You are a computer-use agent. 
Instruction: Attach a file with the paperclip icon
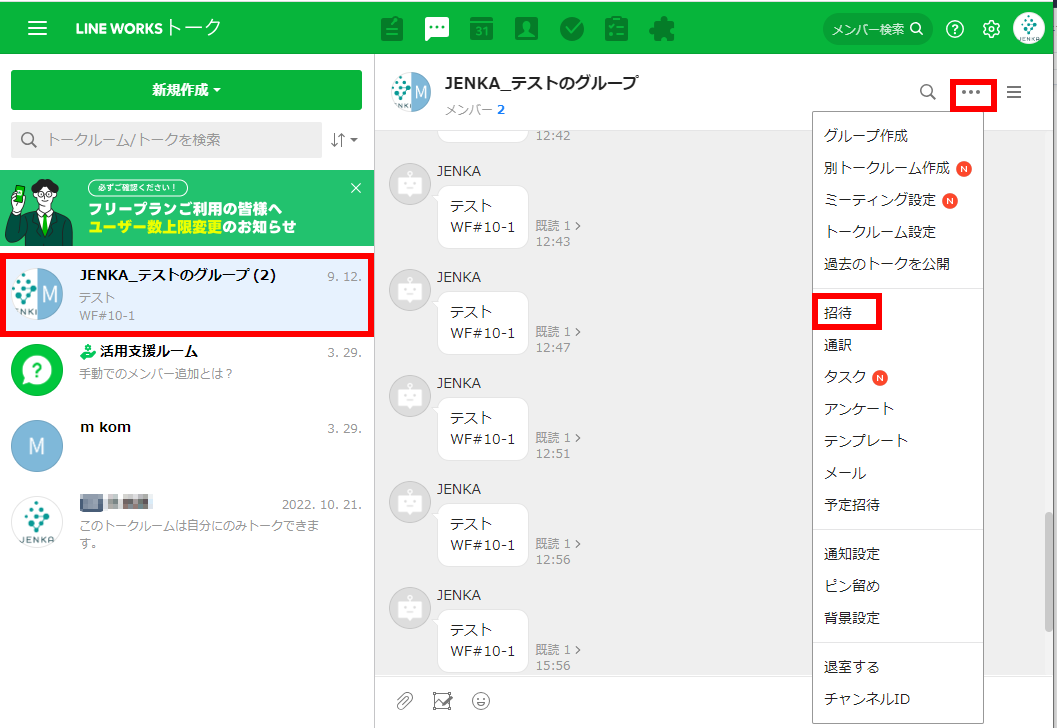click(404, 701)
